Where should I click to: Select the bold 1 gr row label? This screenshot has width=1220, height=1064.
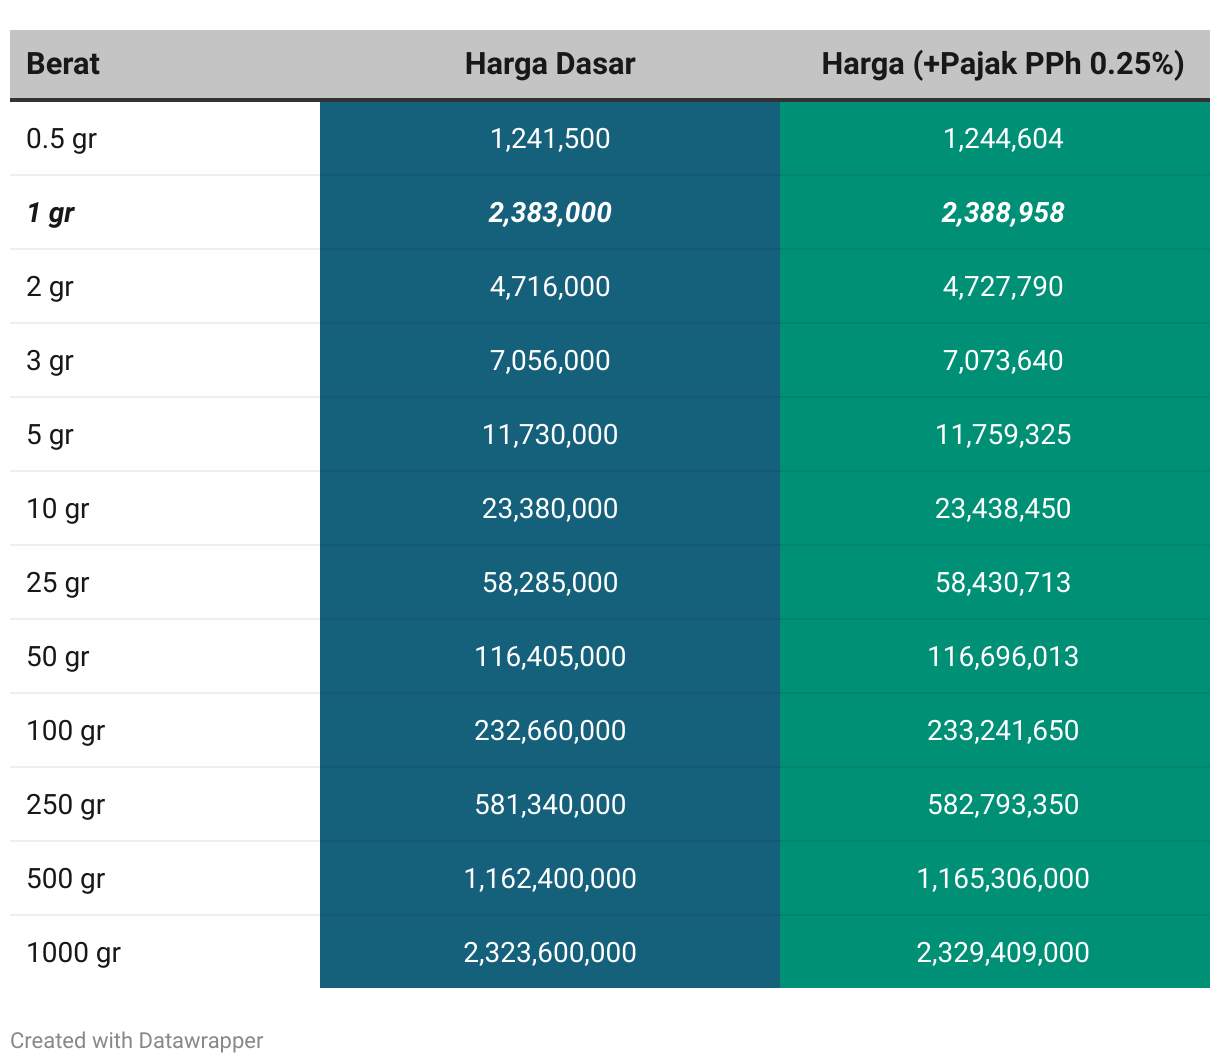pos(51,212)
